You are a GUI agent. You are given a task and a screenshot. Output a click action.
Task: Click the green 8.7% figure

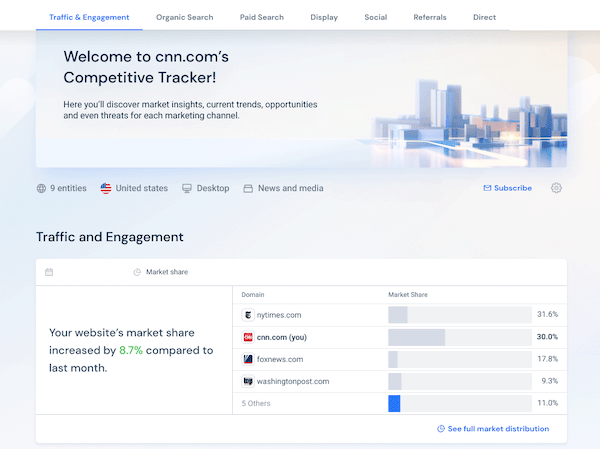tap(131, 350)
